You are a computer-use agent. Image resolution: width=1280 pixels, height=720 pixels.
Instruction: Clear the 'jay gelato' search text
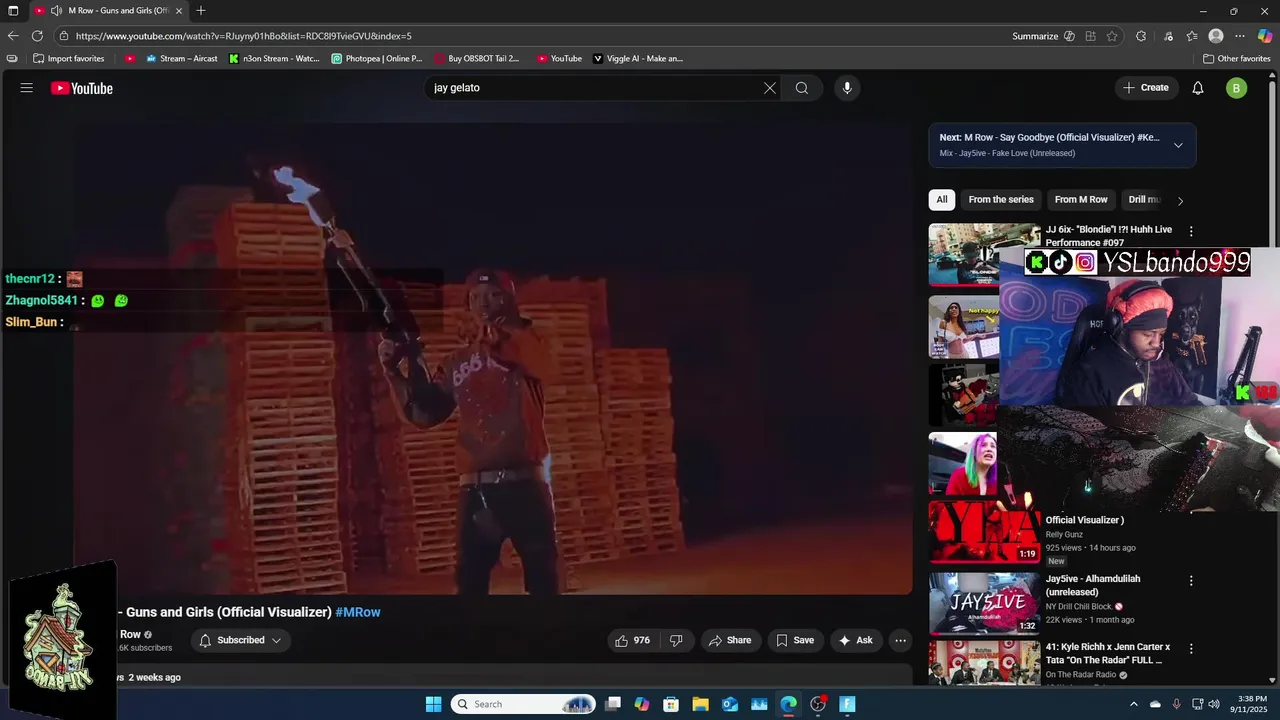[x=770, y=88]
